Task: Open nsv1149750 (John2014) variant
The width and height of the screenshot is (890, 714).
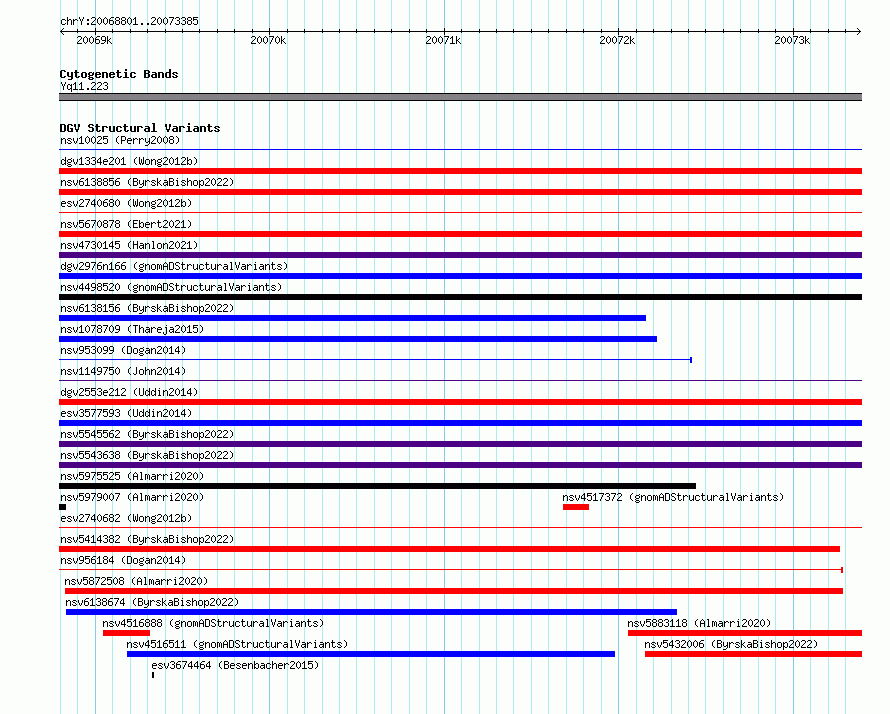Action: tap(123, 371)
